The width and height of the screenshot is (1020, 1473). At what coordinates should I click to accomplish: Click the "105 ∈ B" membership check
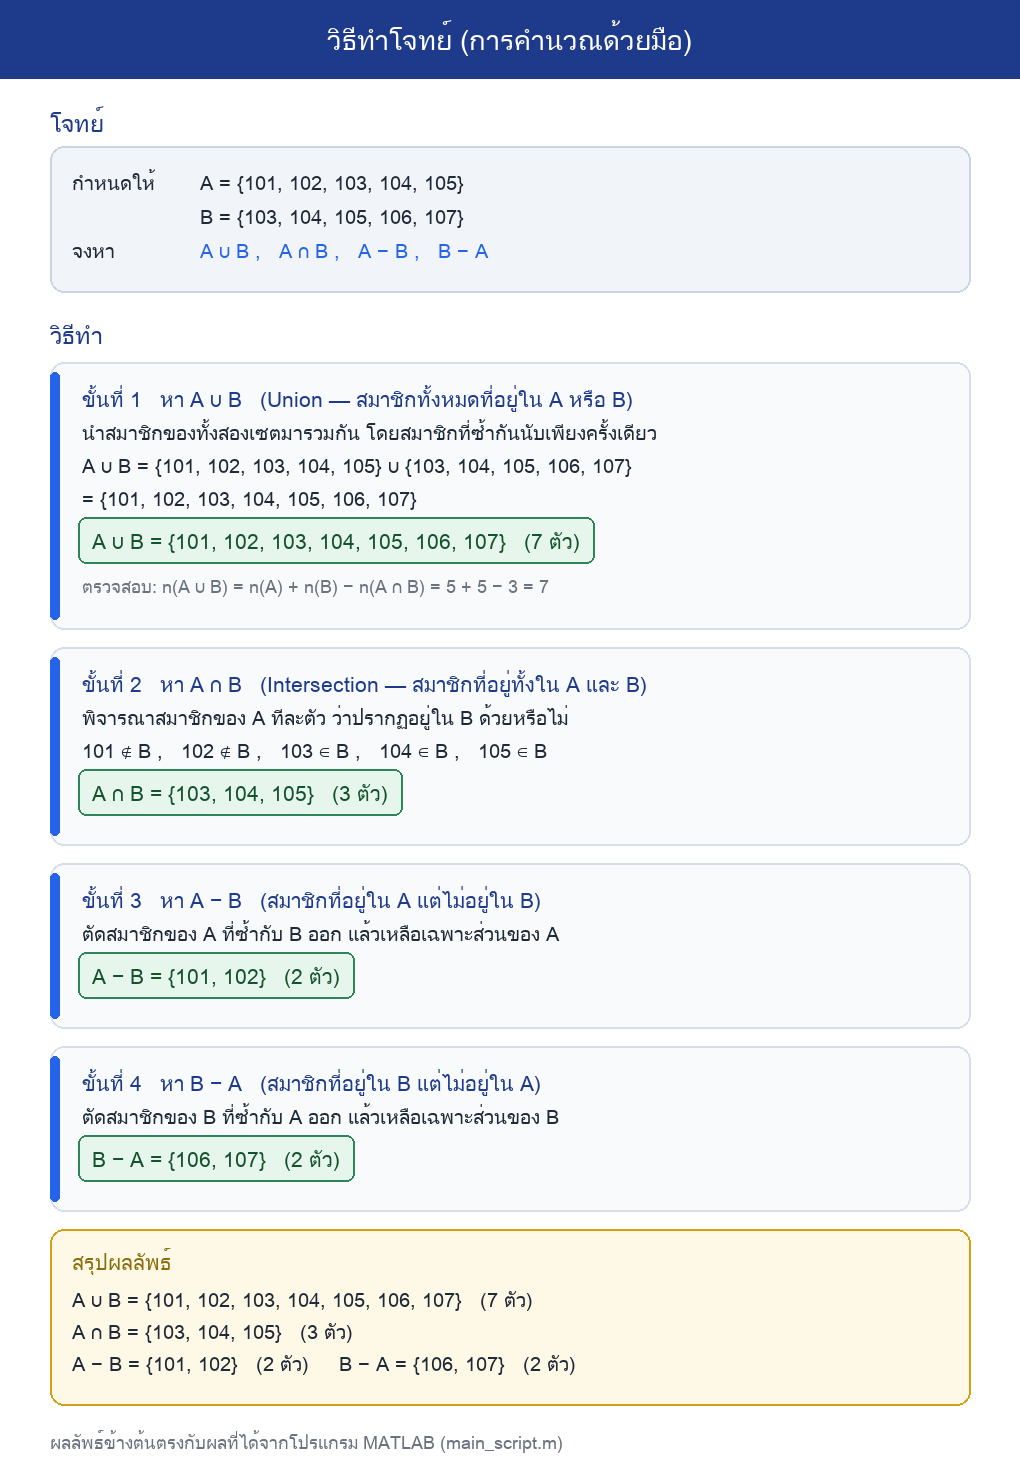click(513, 751)
